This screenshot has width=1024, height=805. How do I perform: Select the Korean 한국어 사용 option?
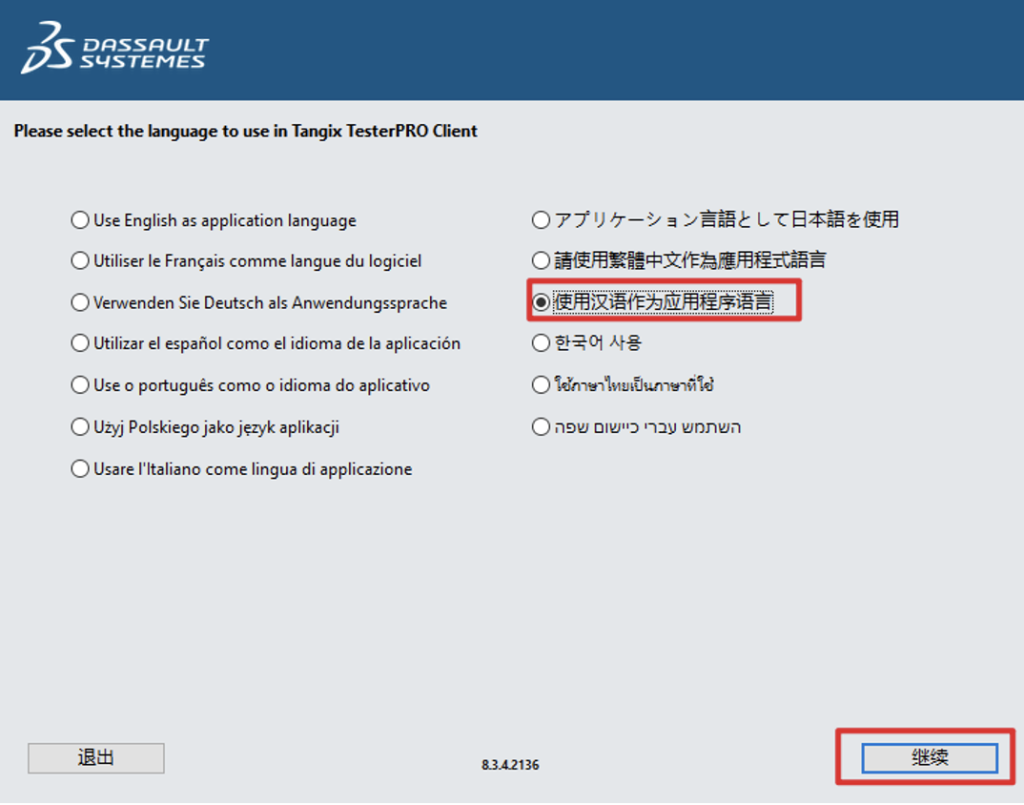click(541, 343)
